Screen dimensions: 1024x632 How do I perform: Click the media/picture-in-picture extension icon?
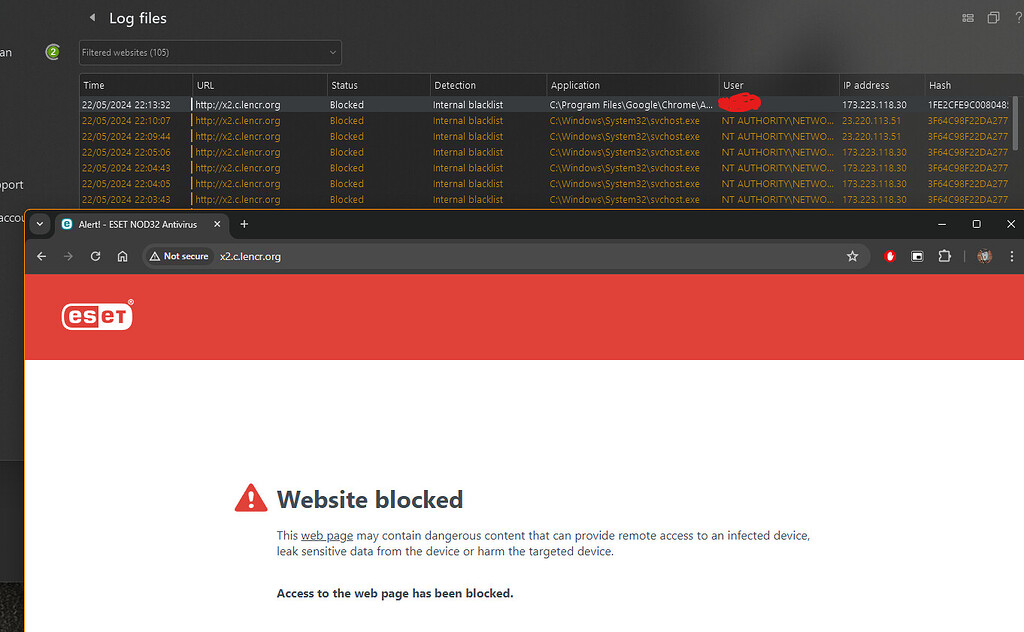917,256
